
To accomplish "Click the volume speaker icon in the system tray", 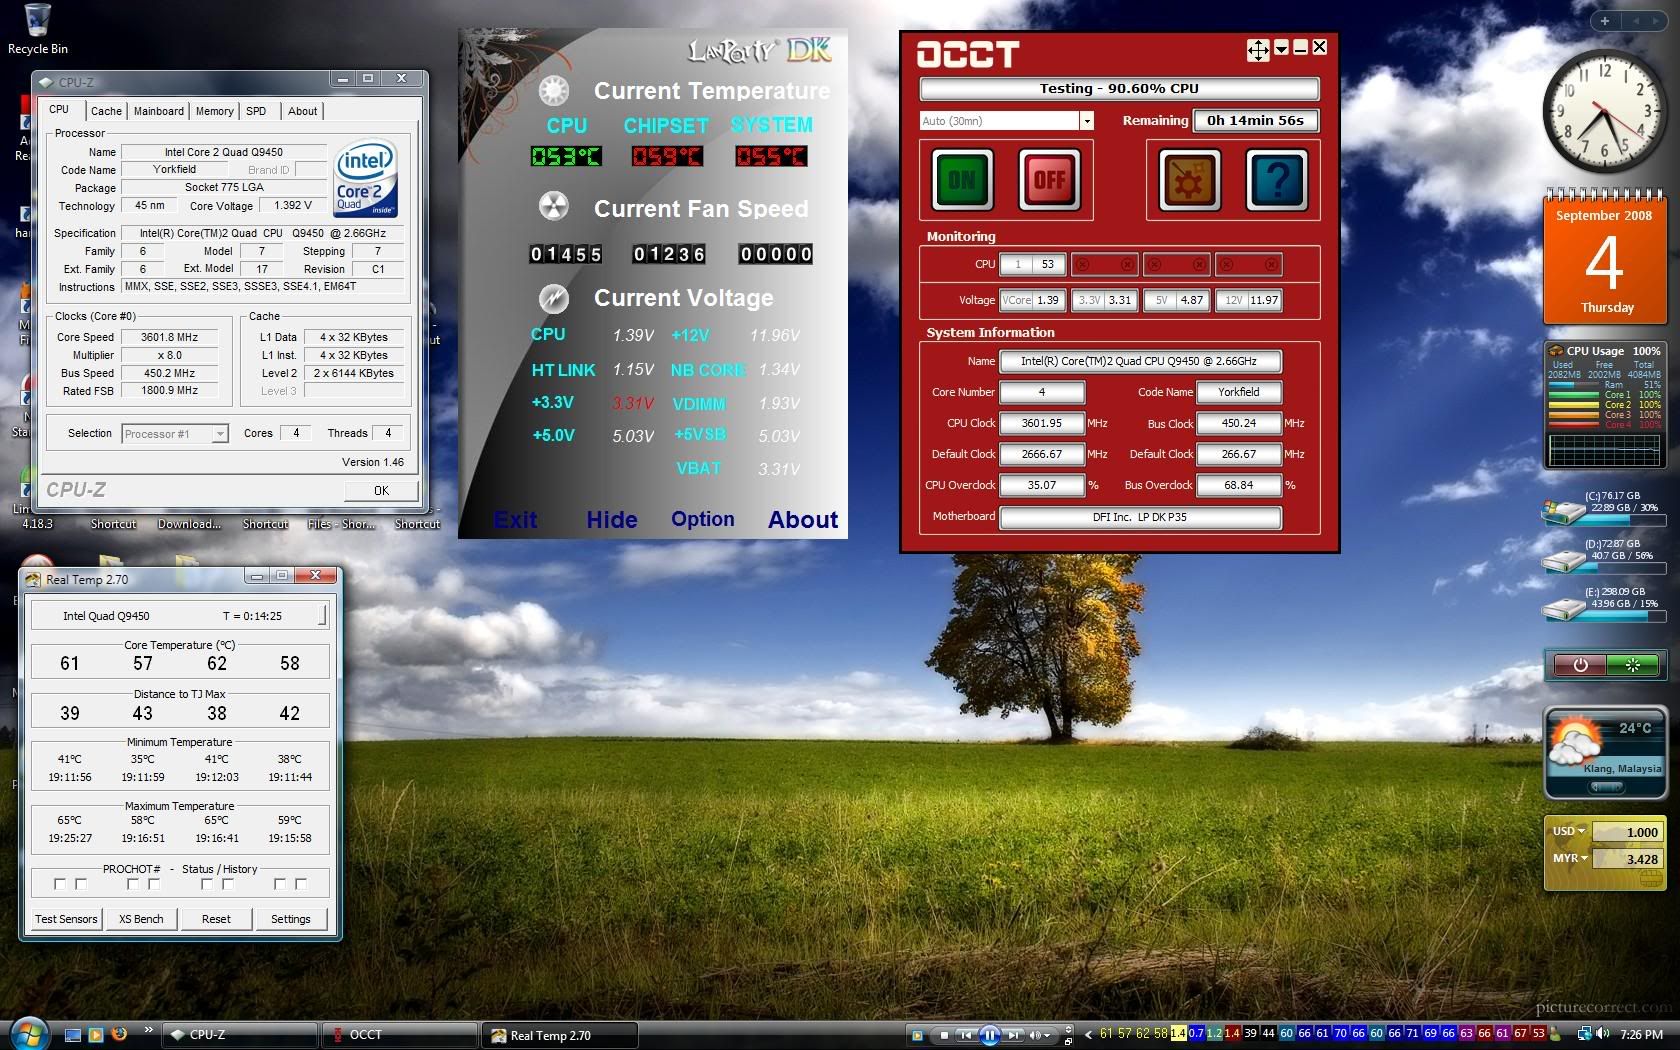I will coord(1603,1034).
